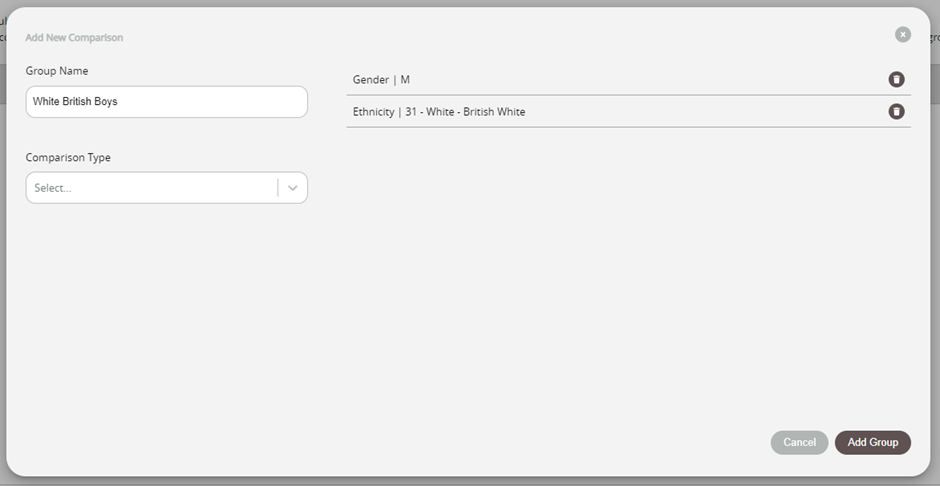
Task: Delete the Gender | M filter with its trash icon
Action: click(x=896, y=80)
